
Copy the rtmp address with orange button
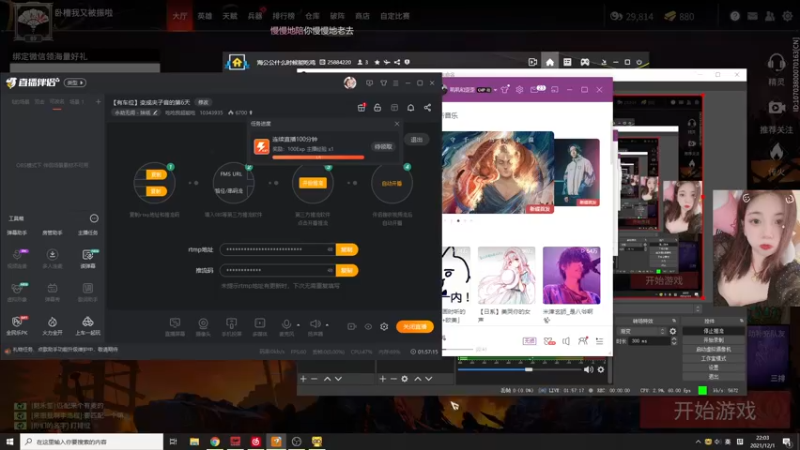click(x=347, y=249)
